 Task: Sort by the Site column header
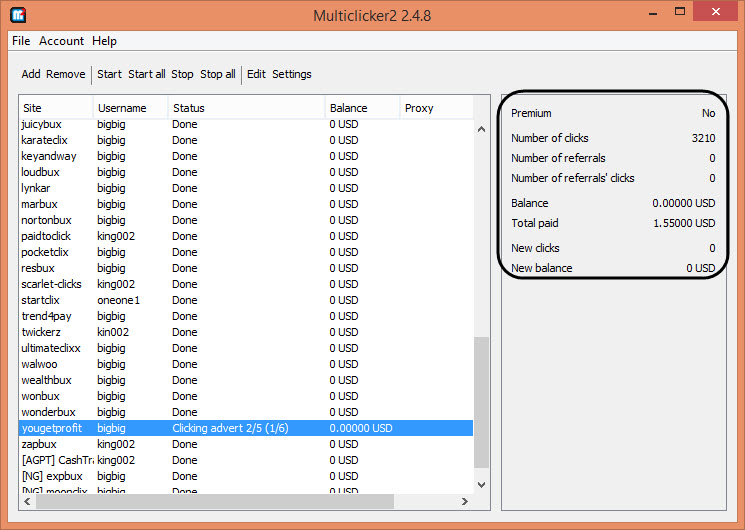click(x=56, y=108)
